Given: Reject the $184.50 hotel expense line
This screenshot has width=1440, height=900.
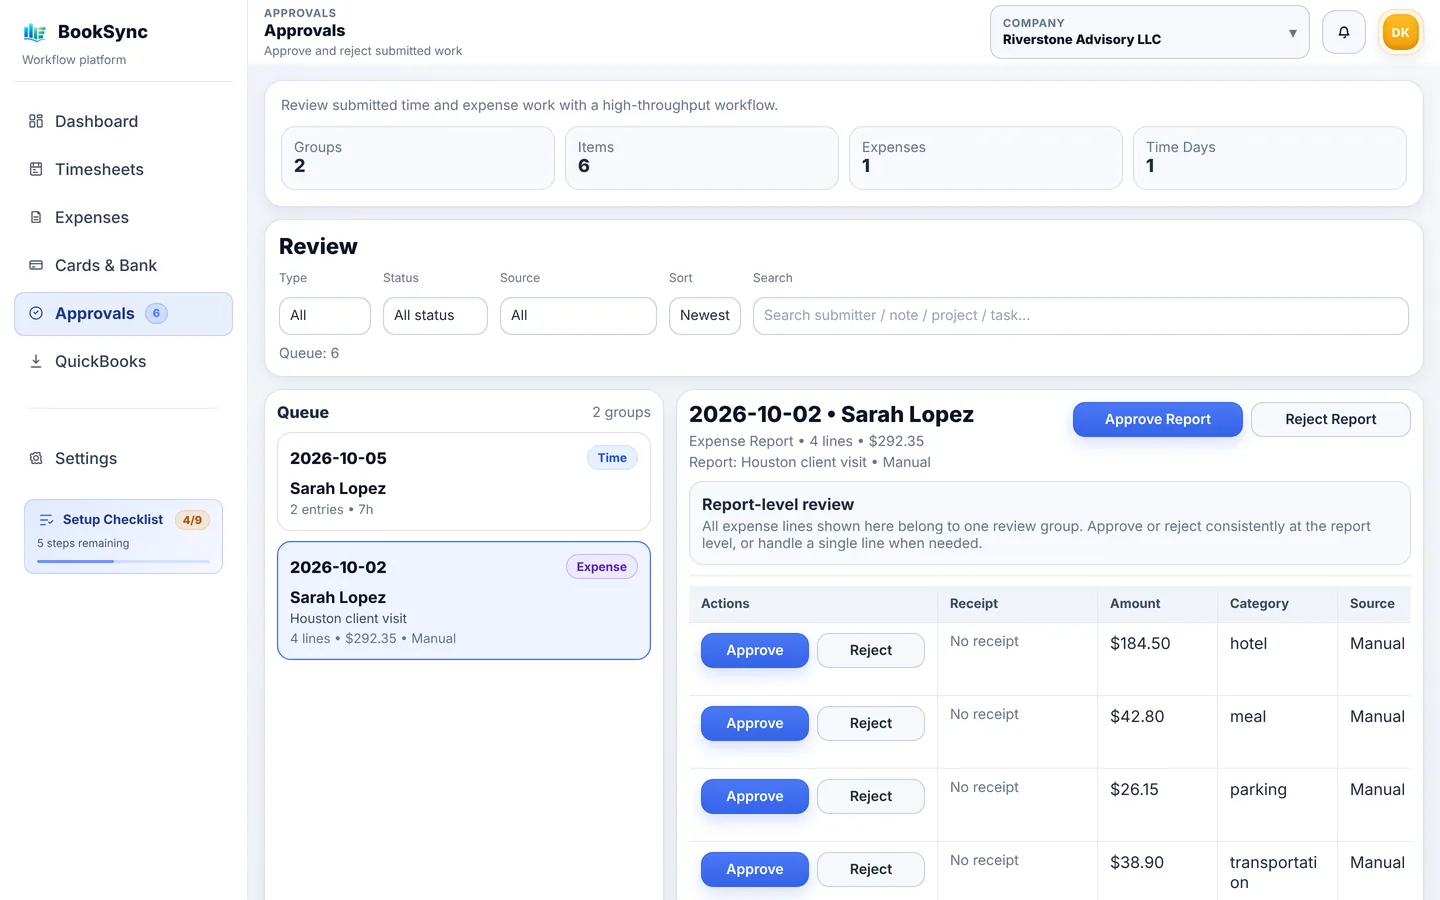Looking at the screenshot, I should 871,650.
